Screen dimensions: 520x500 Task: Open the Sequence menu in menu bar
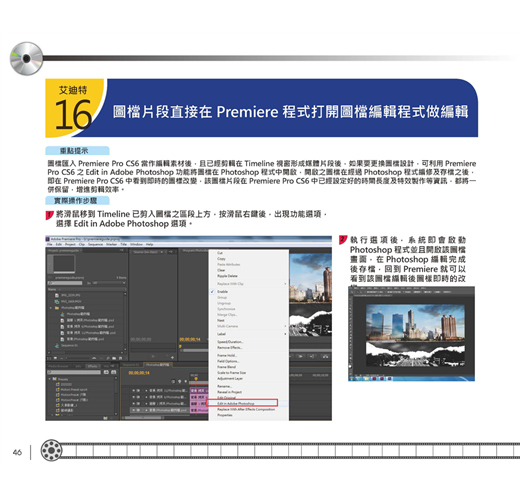(x=95, y=244)
